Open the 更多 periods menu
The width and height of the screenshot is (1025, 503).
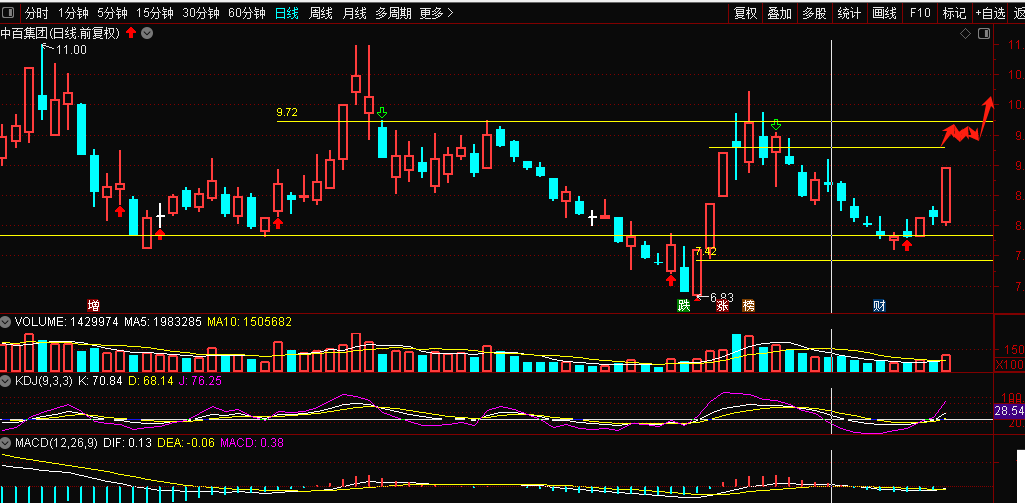(436, 12)
